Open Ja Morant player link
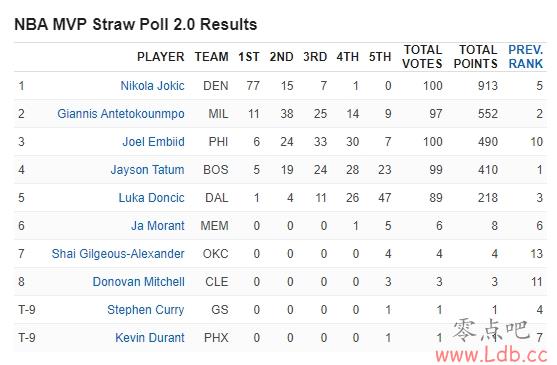 pos(158,225)
